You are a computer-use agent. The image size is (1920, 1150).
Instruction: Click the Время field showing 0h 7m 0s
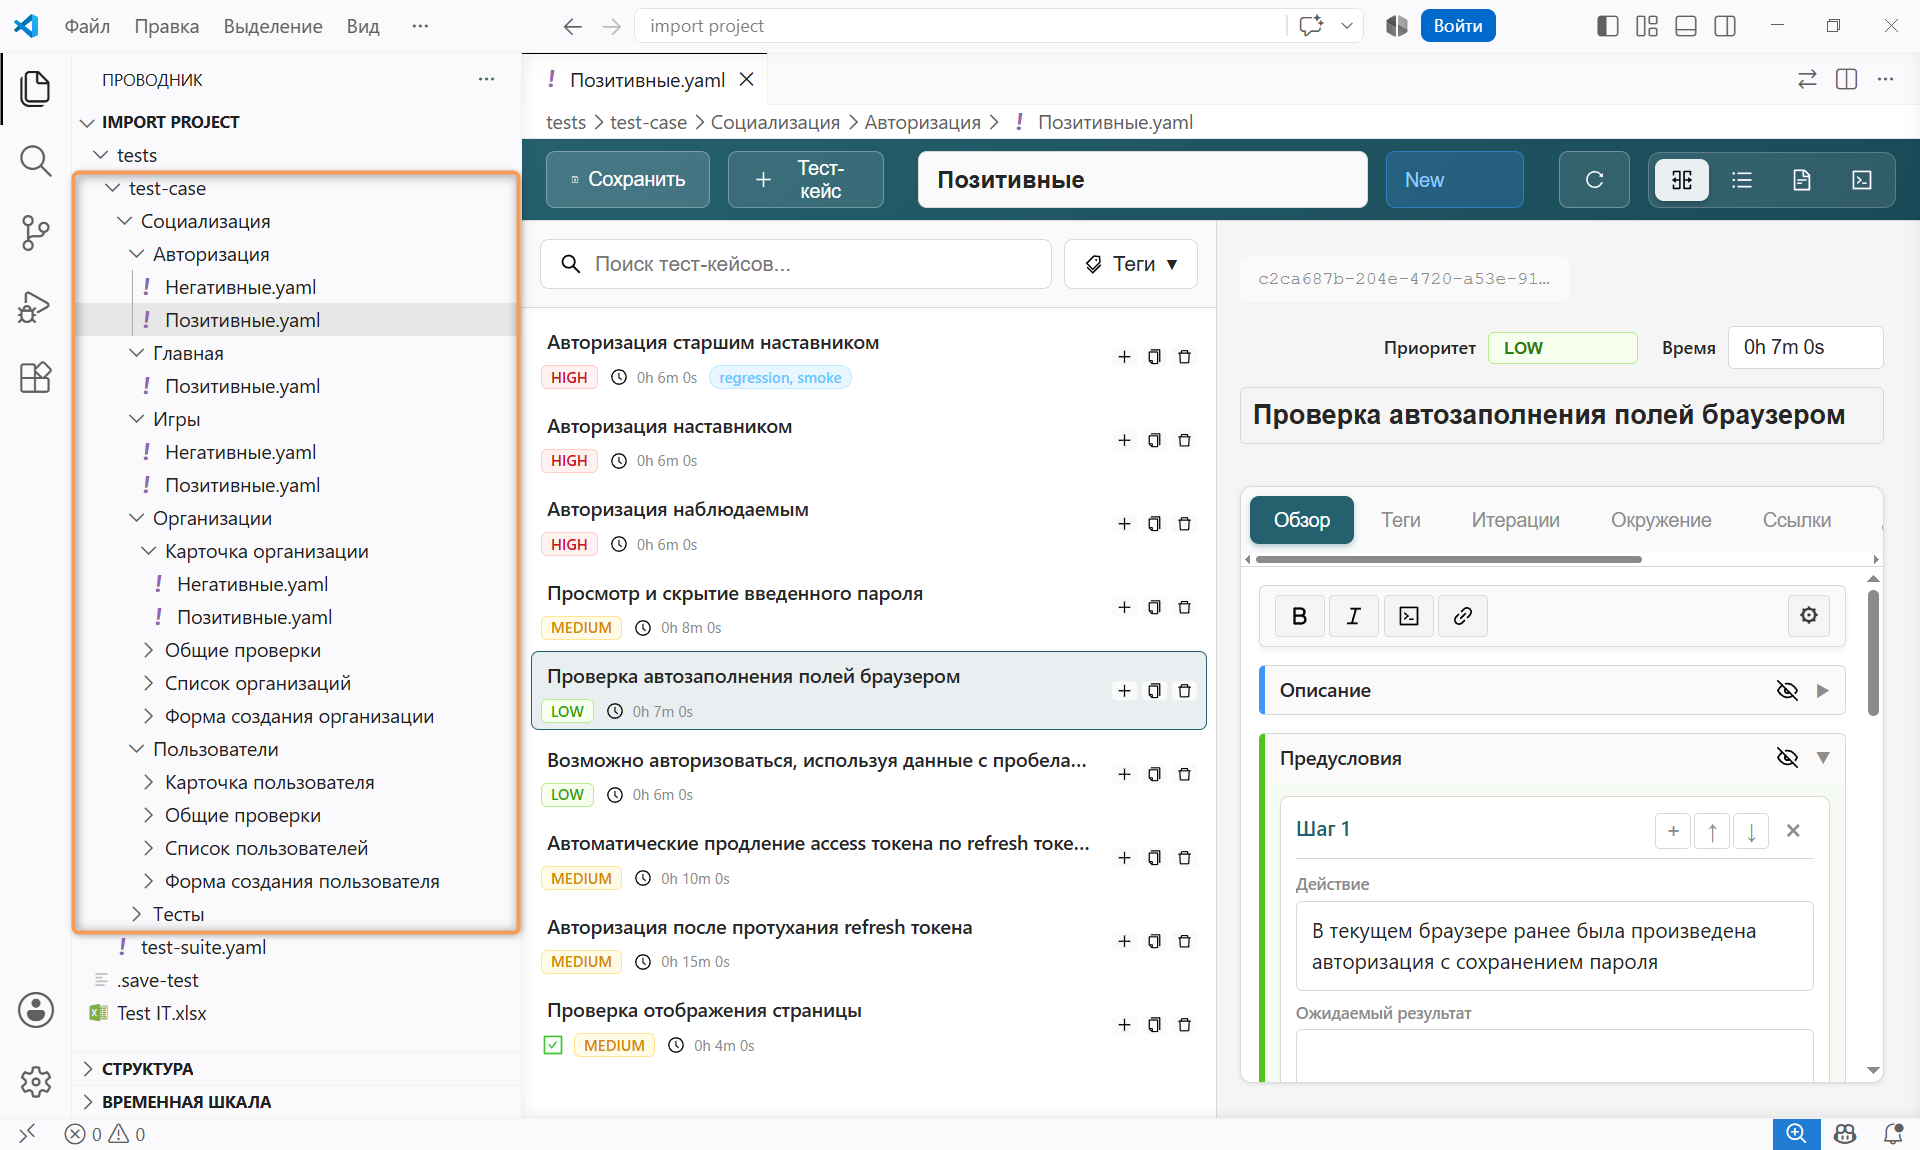pos(1805,348)
